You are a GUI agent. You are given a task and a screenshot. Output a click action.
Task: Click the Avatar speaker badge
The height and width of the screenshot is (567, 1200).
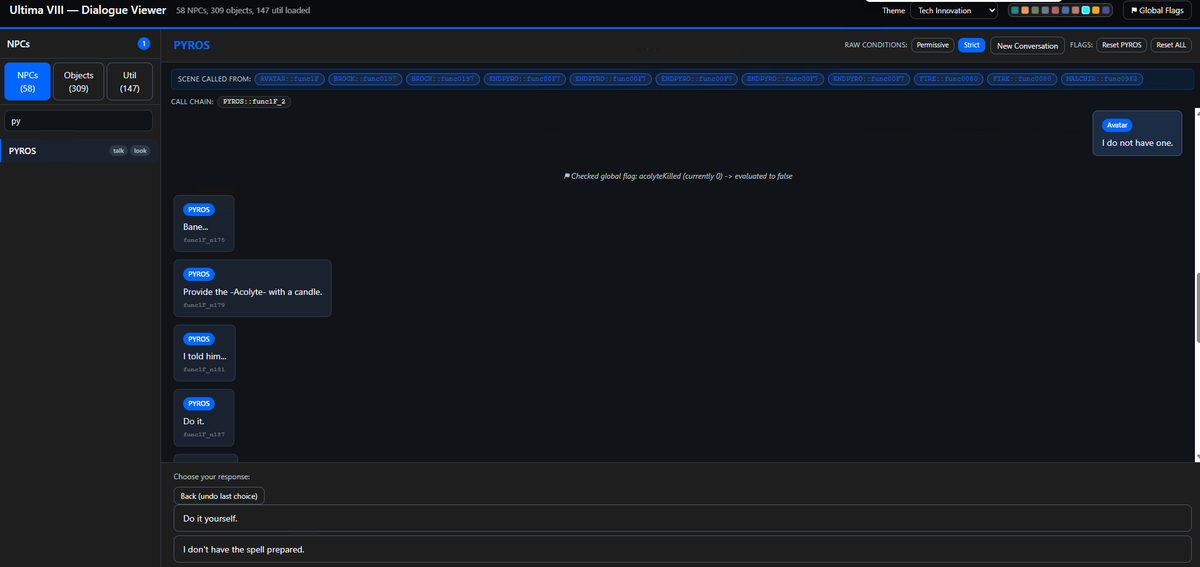1116,125
